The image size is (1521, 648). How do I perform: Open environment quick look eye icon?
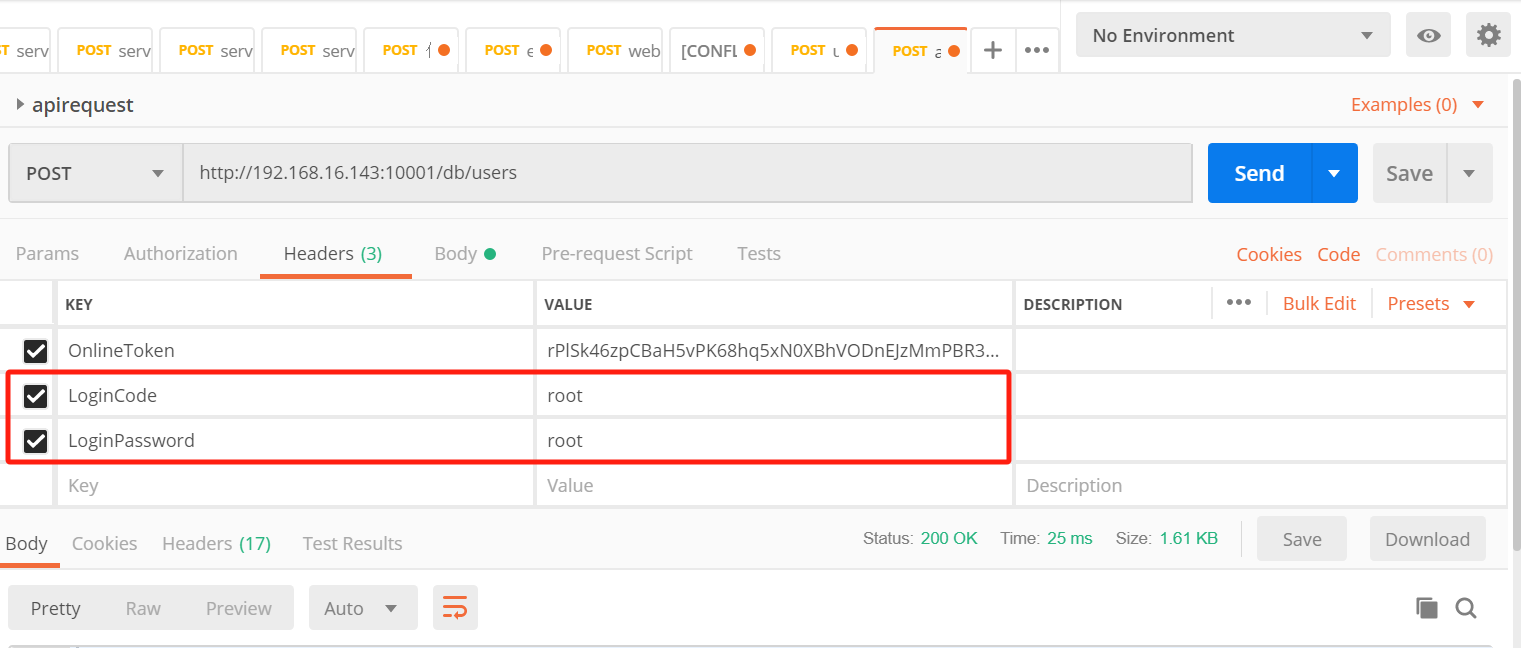tap(1429, 36)
